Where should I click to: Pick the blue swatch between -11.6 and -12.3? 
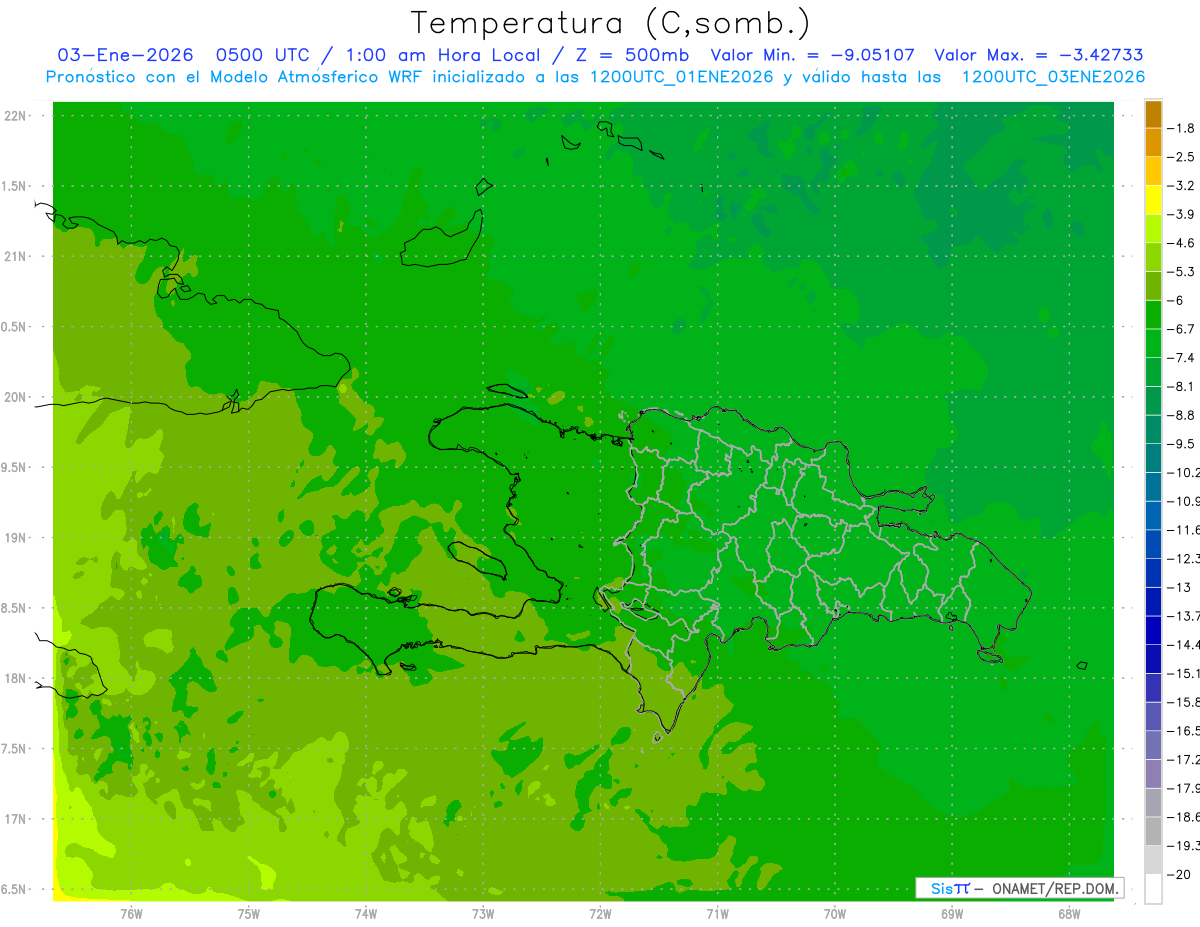tap(1153, 544)
